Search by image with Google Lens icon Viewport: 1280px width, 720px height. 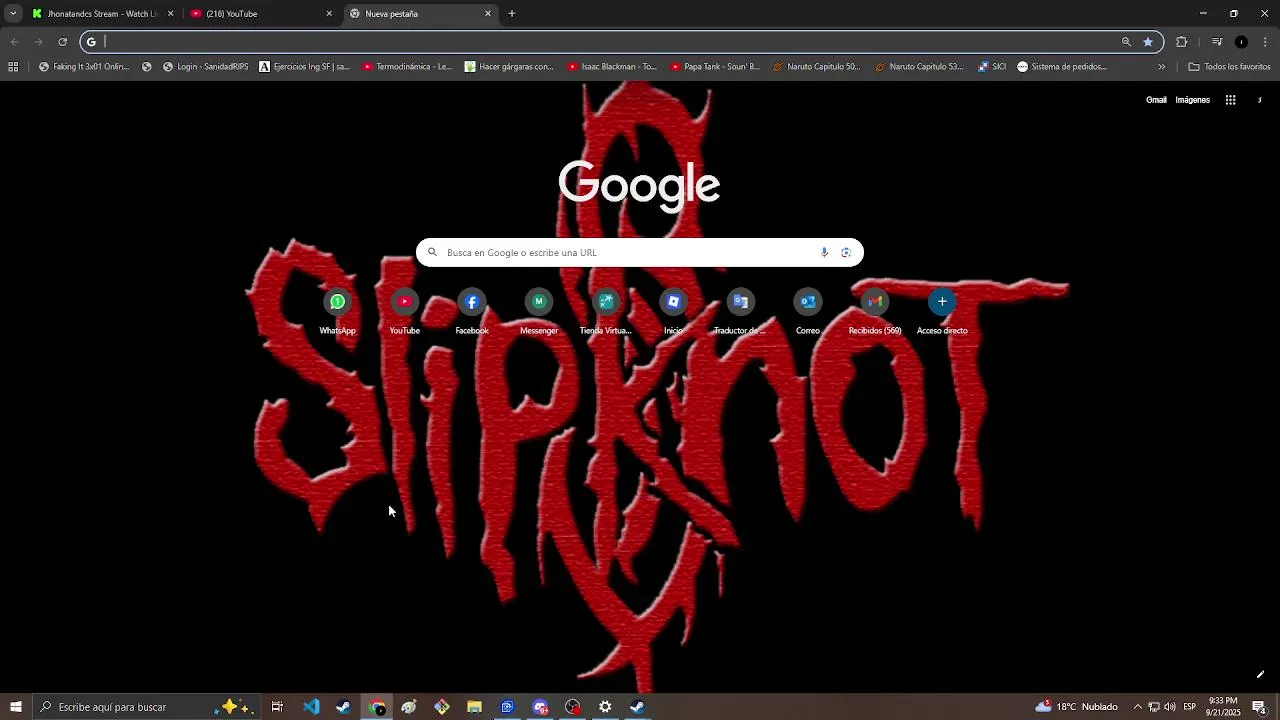point(846,252)
